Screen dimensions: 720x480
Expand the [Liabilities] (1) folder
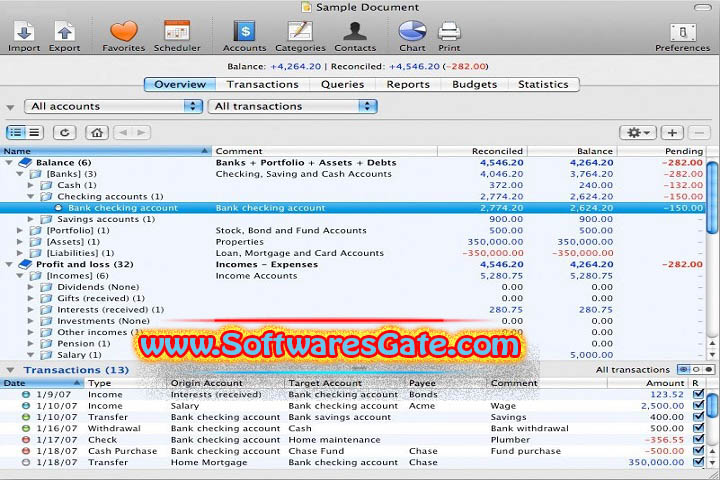click(x=20, y=253)
